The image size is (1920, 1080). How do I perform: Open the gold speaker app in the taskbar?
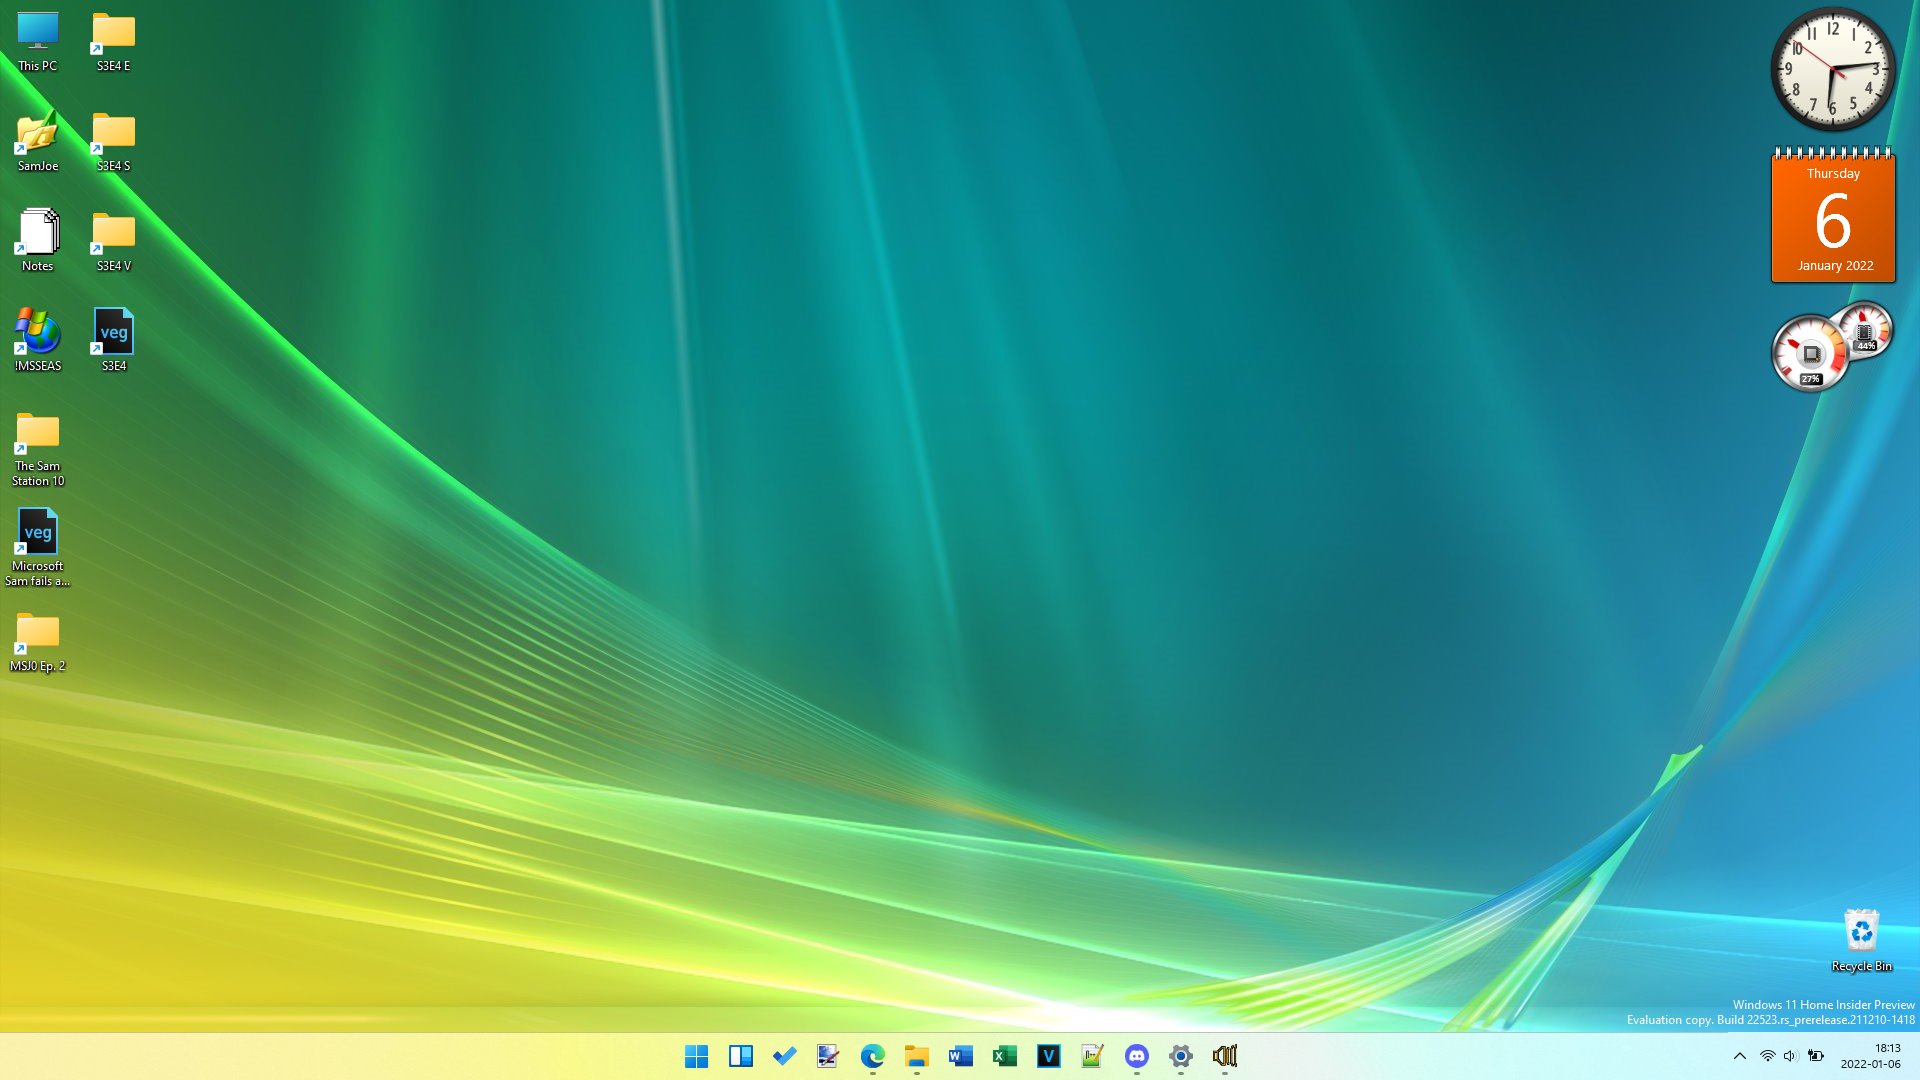1225,1056
